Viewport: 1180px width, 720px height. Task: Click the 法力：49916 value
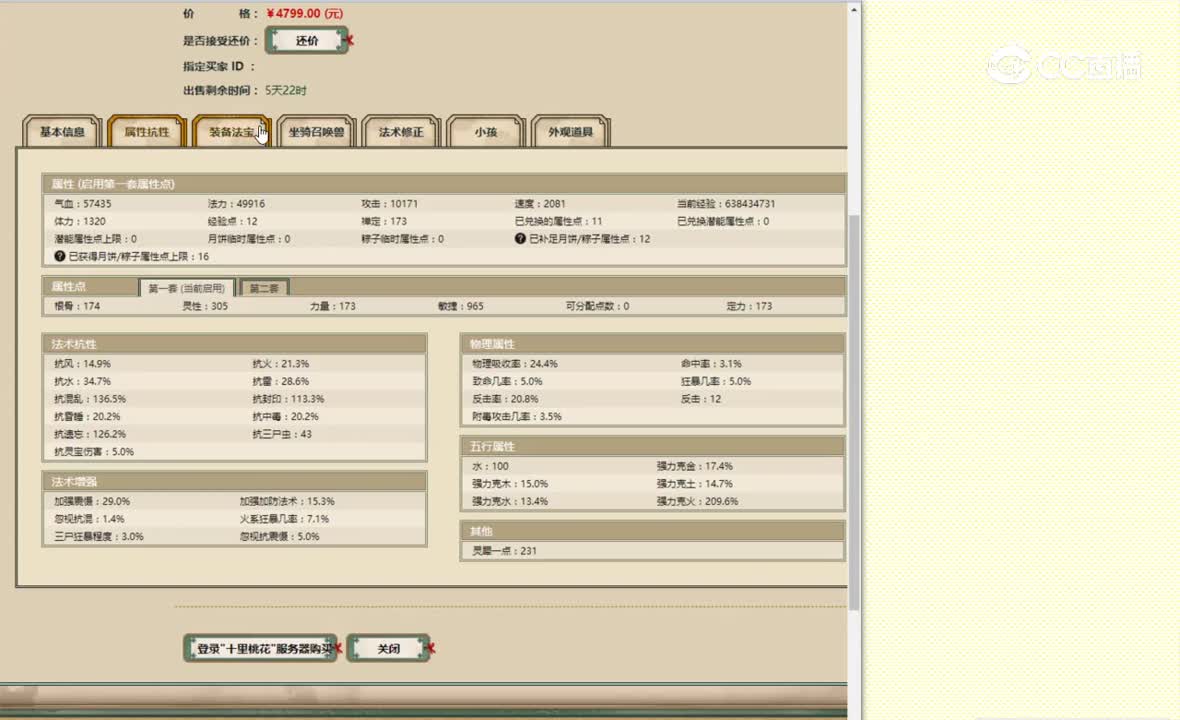pyautogui.click(x=236, y=204)
